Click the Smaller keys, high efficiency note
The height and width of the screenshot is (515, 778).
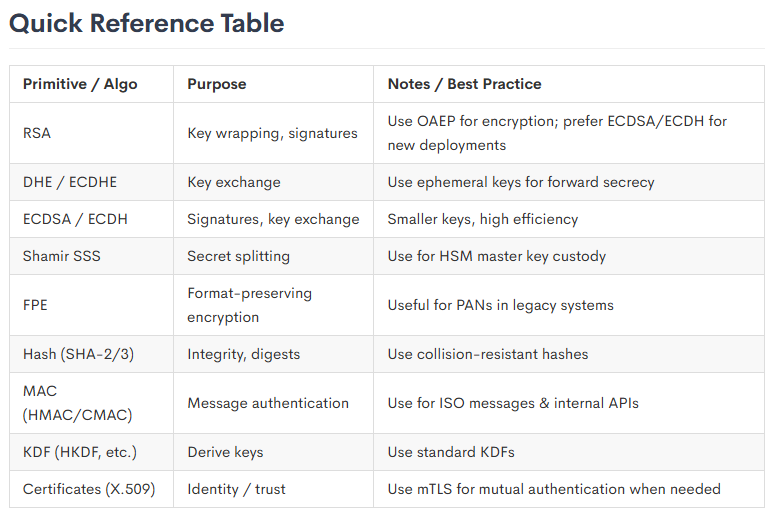483,219
